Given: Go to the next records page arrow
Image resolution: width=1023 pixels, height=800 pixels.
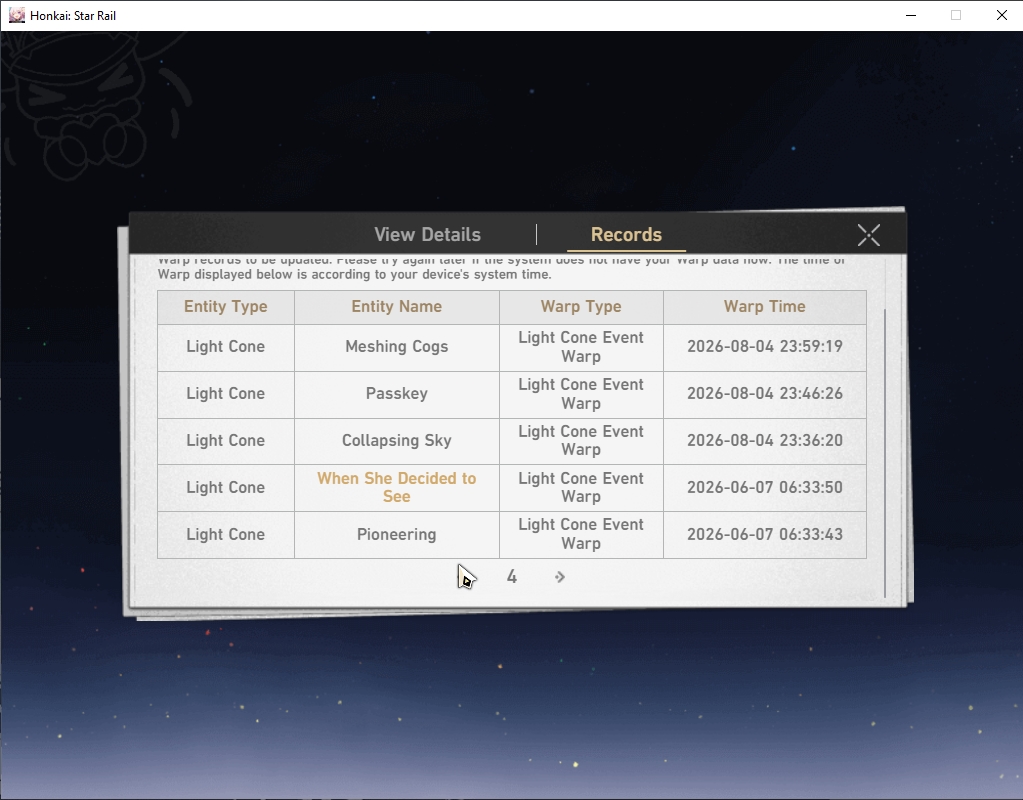Looking at the screenshot, I should (560, 577).
